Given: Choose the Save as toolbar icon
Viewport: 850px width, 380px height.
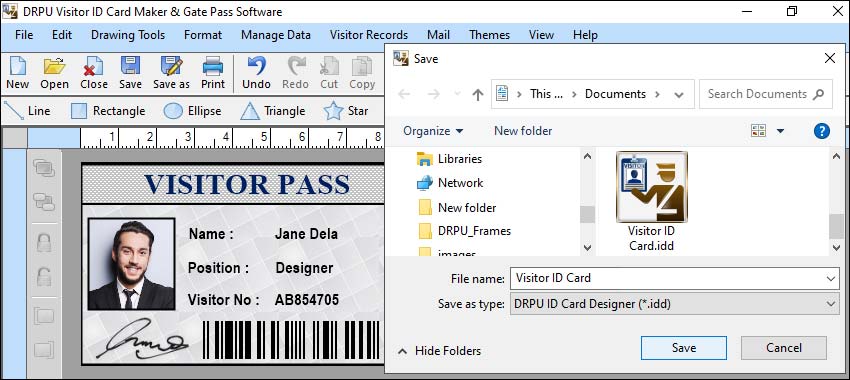Looking at the screenshot, I should [171, 73].
